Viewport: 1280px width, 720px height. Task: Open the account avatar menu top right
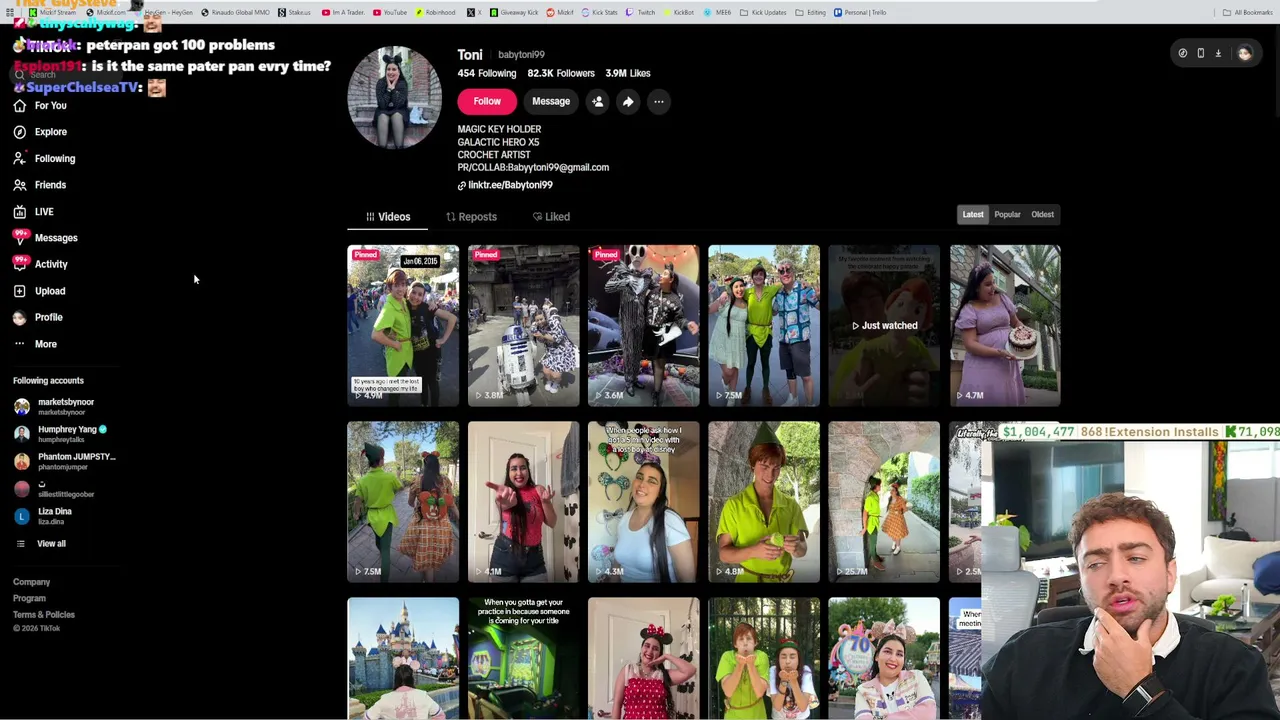[1245, 54]
